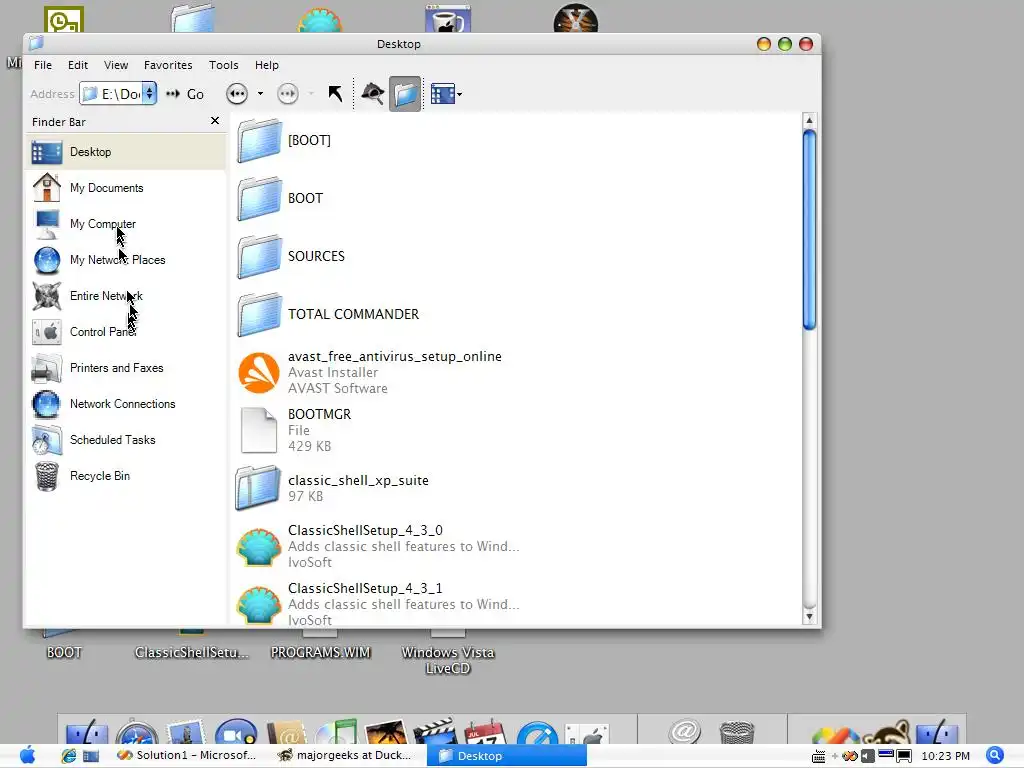The image size is (1024, 768).
Task: Click the Search detective icon in the toolbar
Action: point(372,94)
